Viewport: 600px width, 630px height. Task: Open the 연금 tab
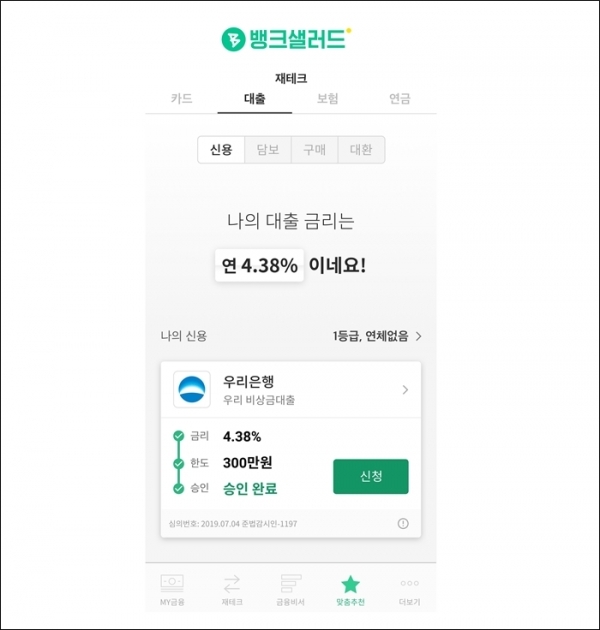(400, 98)
